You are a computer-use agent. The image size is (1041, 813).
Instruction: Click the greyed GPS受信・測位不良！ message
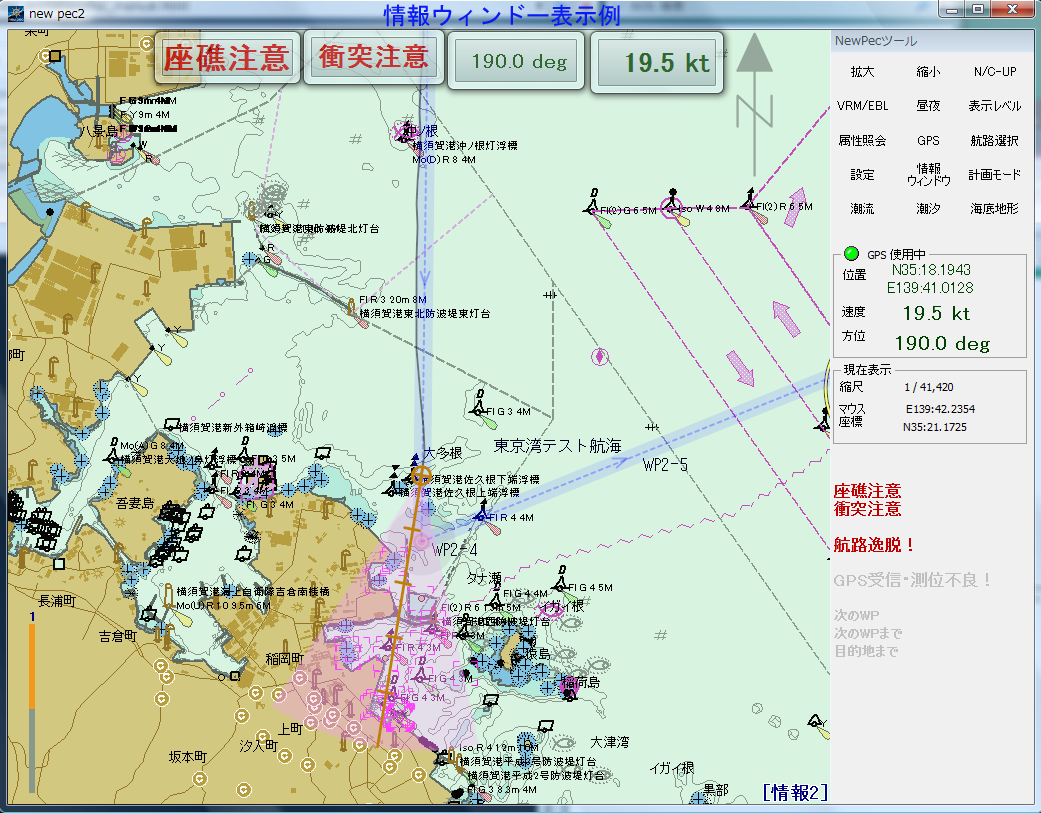click(x=913, y=580)
